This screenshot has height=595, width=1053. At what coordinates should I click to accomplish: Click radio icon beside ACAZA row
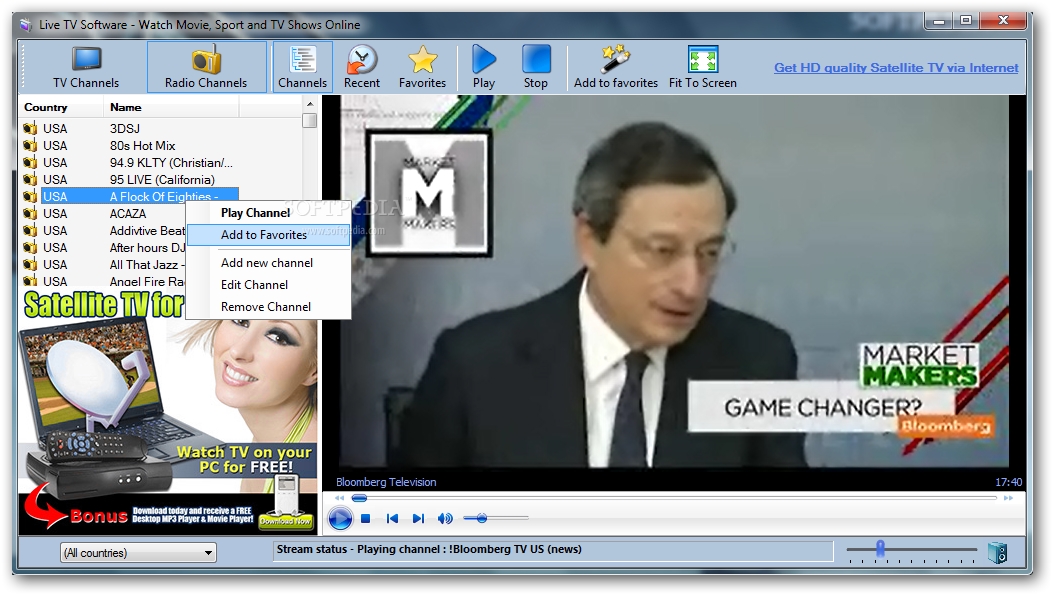click(30, 214)
